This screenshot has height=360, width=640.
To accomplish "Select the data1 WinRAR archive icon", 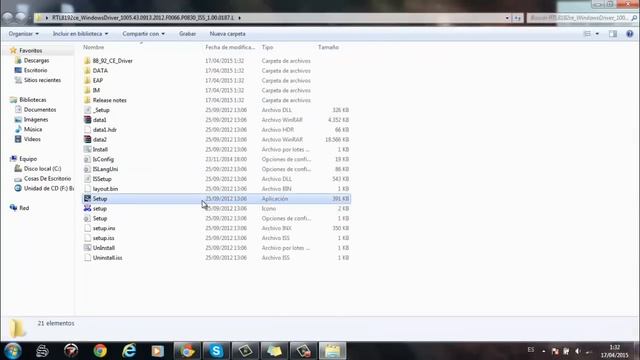I will 87,120.
